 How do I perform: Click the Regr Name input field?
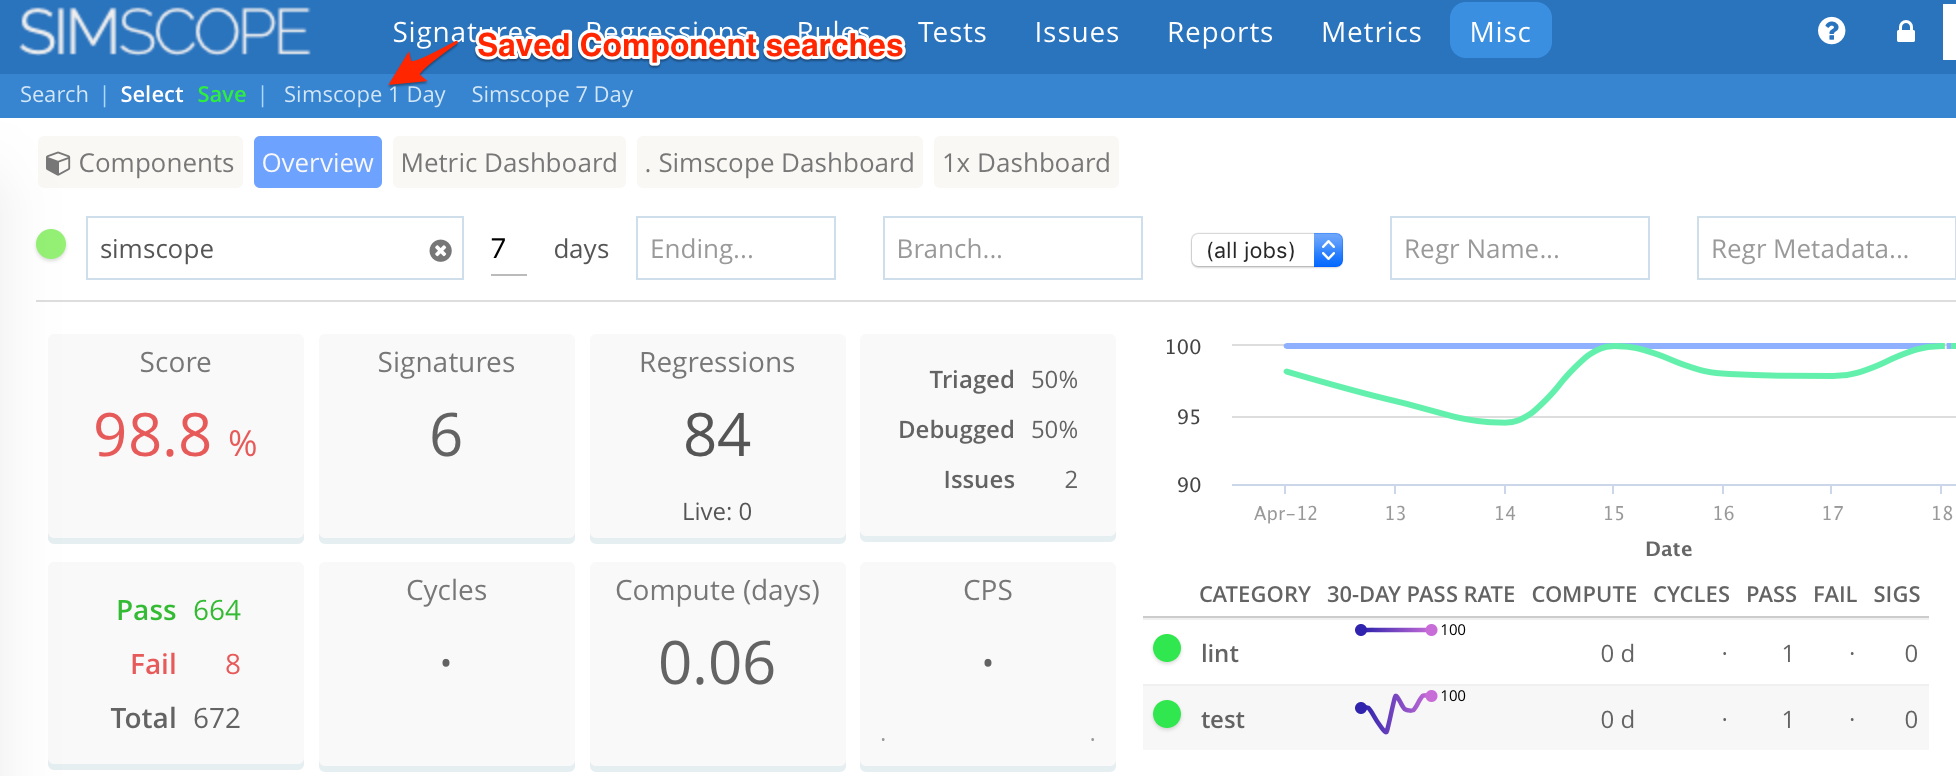(x=1519, y=248)
